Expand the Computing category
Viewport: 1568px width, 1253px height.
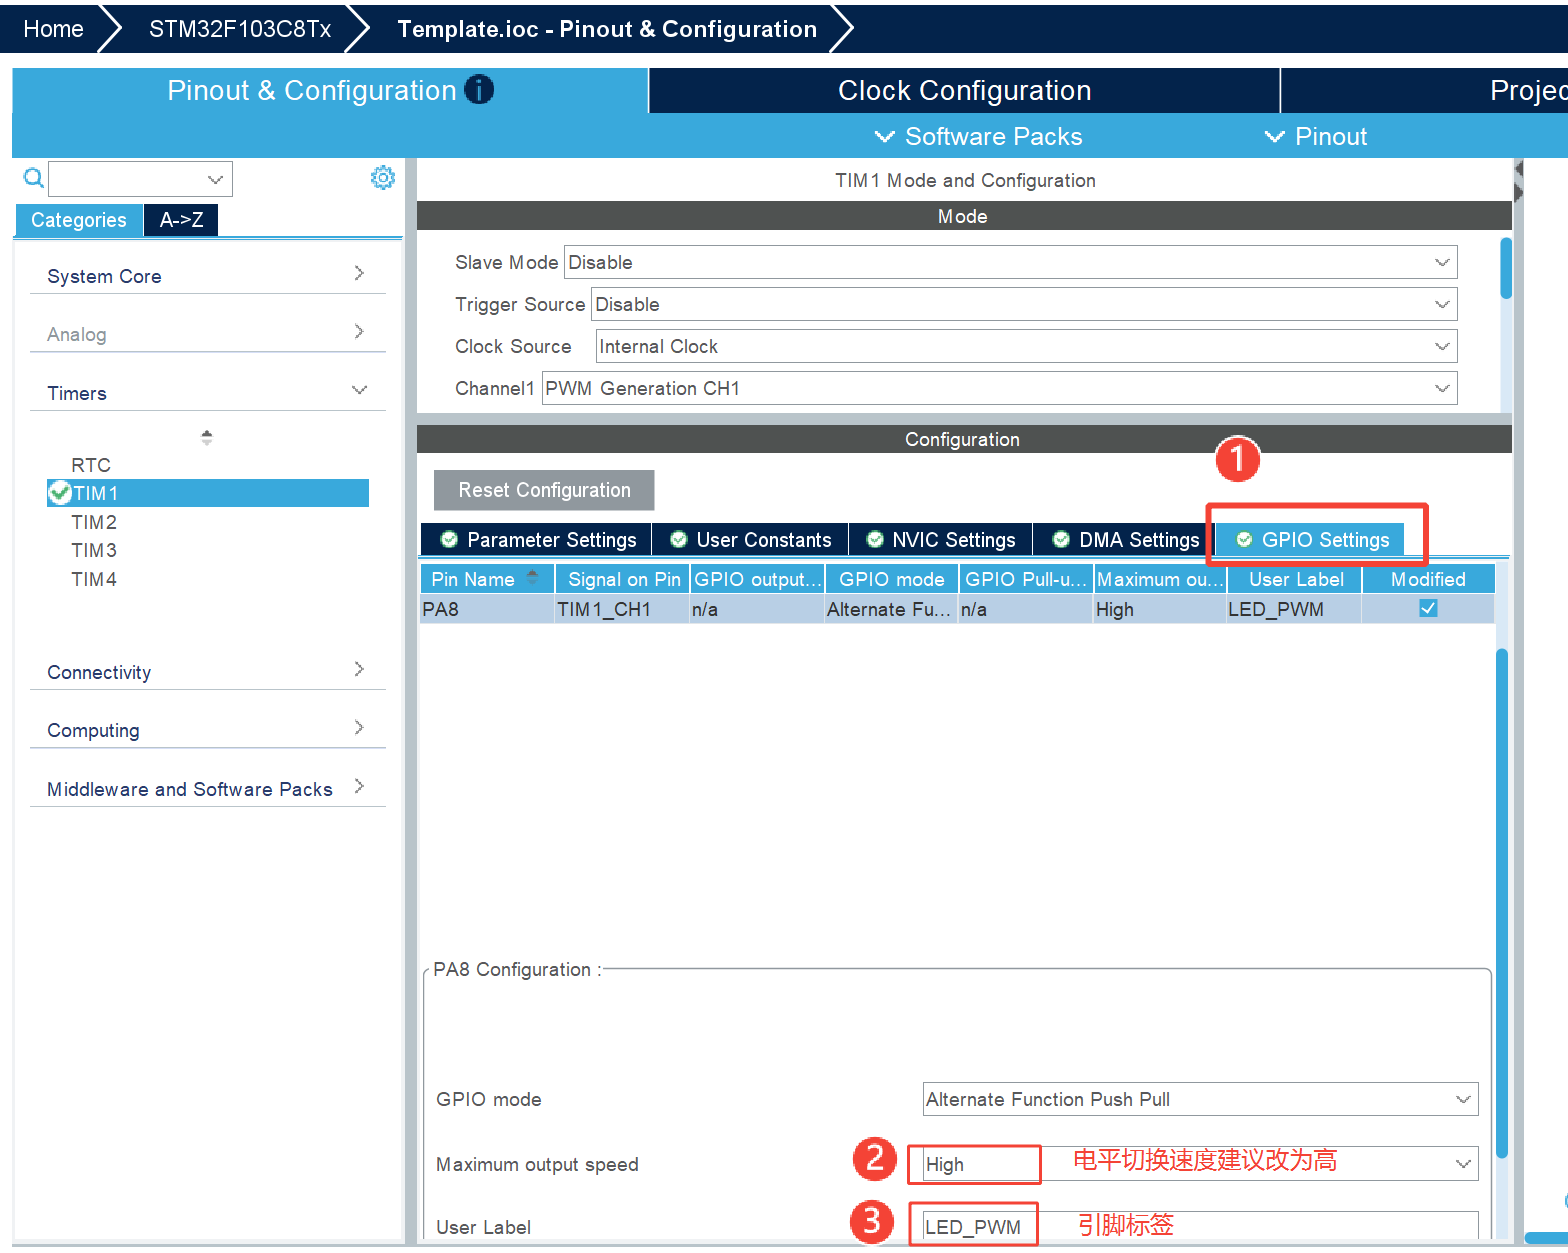point(207,729)
